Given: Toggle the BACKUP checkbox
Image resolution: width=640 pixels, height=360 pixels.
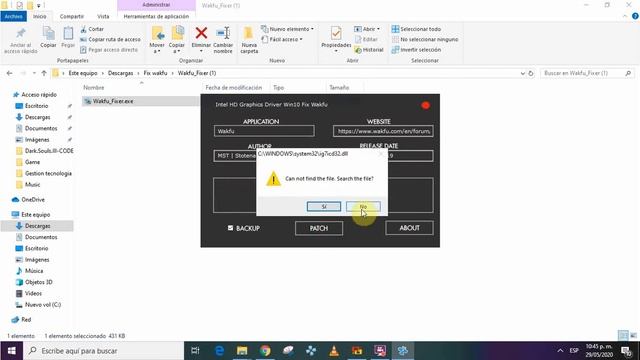Looking at the screenshot, I should tap(230, 228).
